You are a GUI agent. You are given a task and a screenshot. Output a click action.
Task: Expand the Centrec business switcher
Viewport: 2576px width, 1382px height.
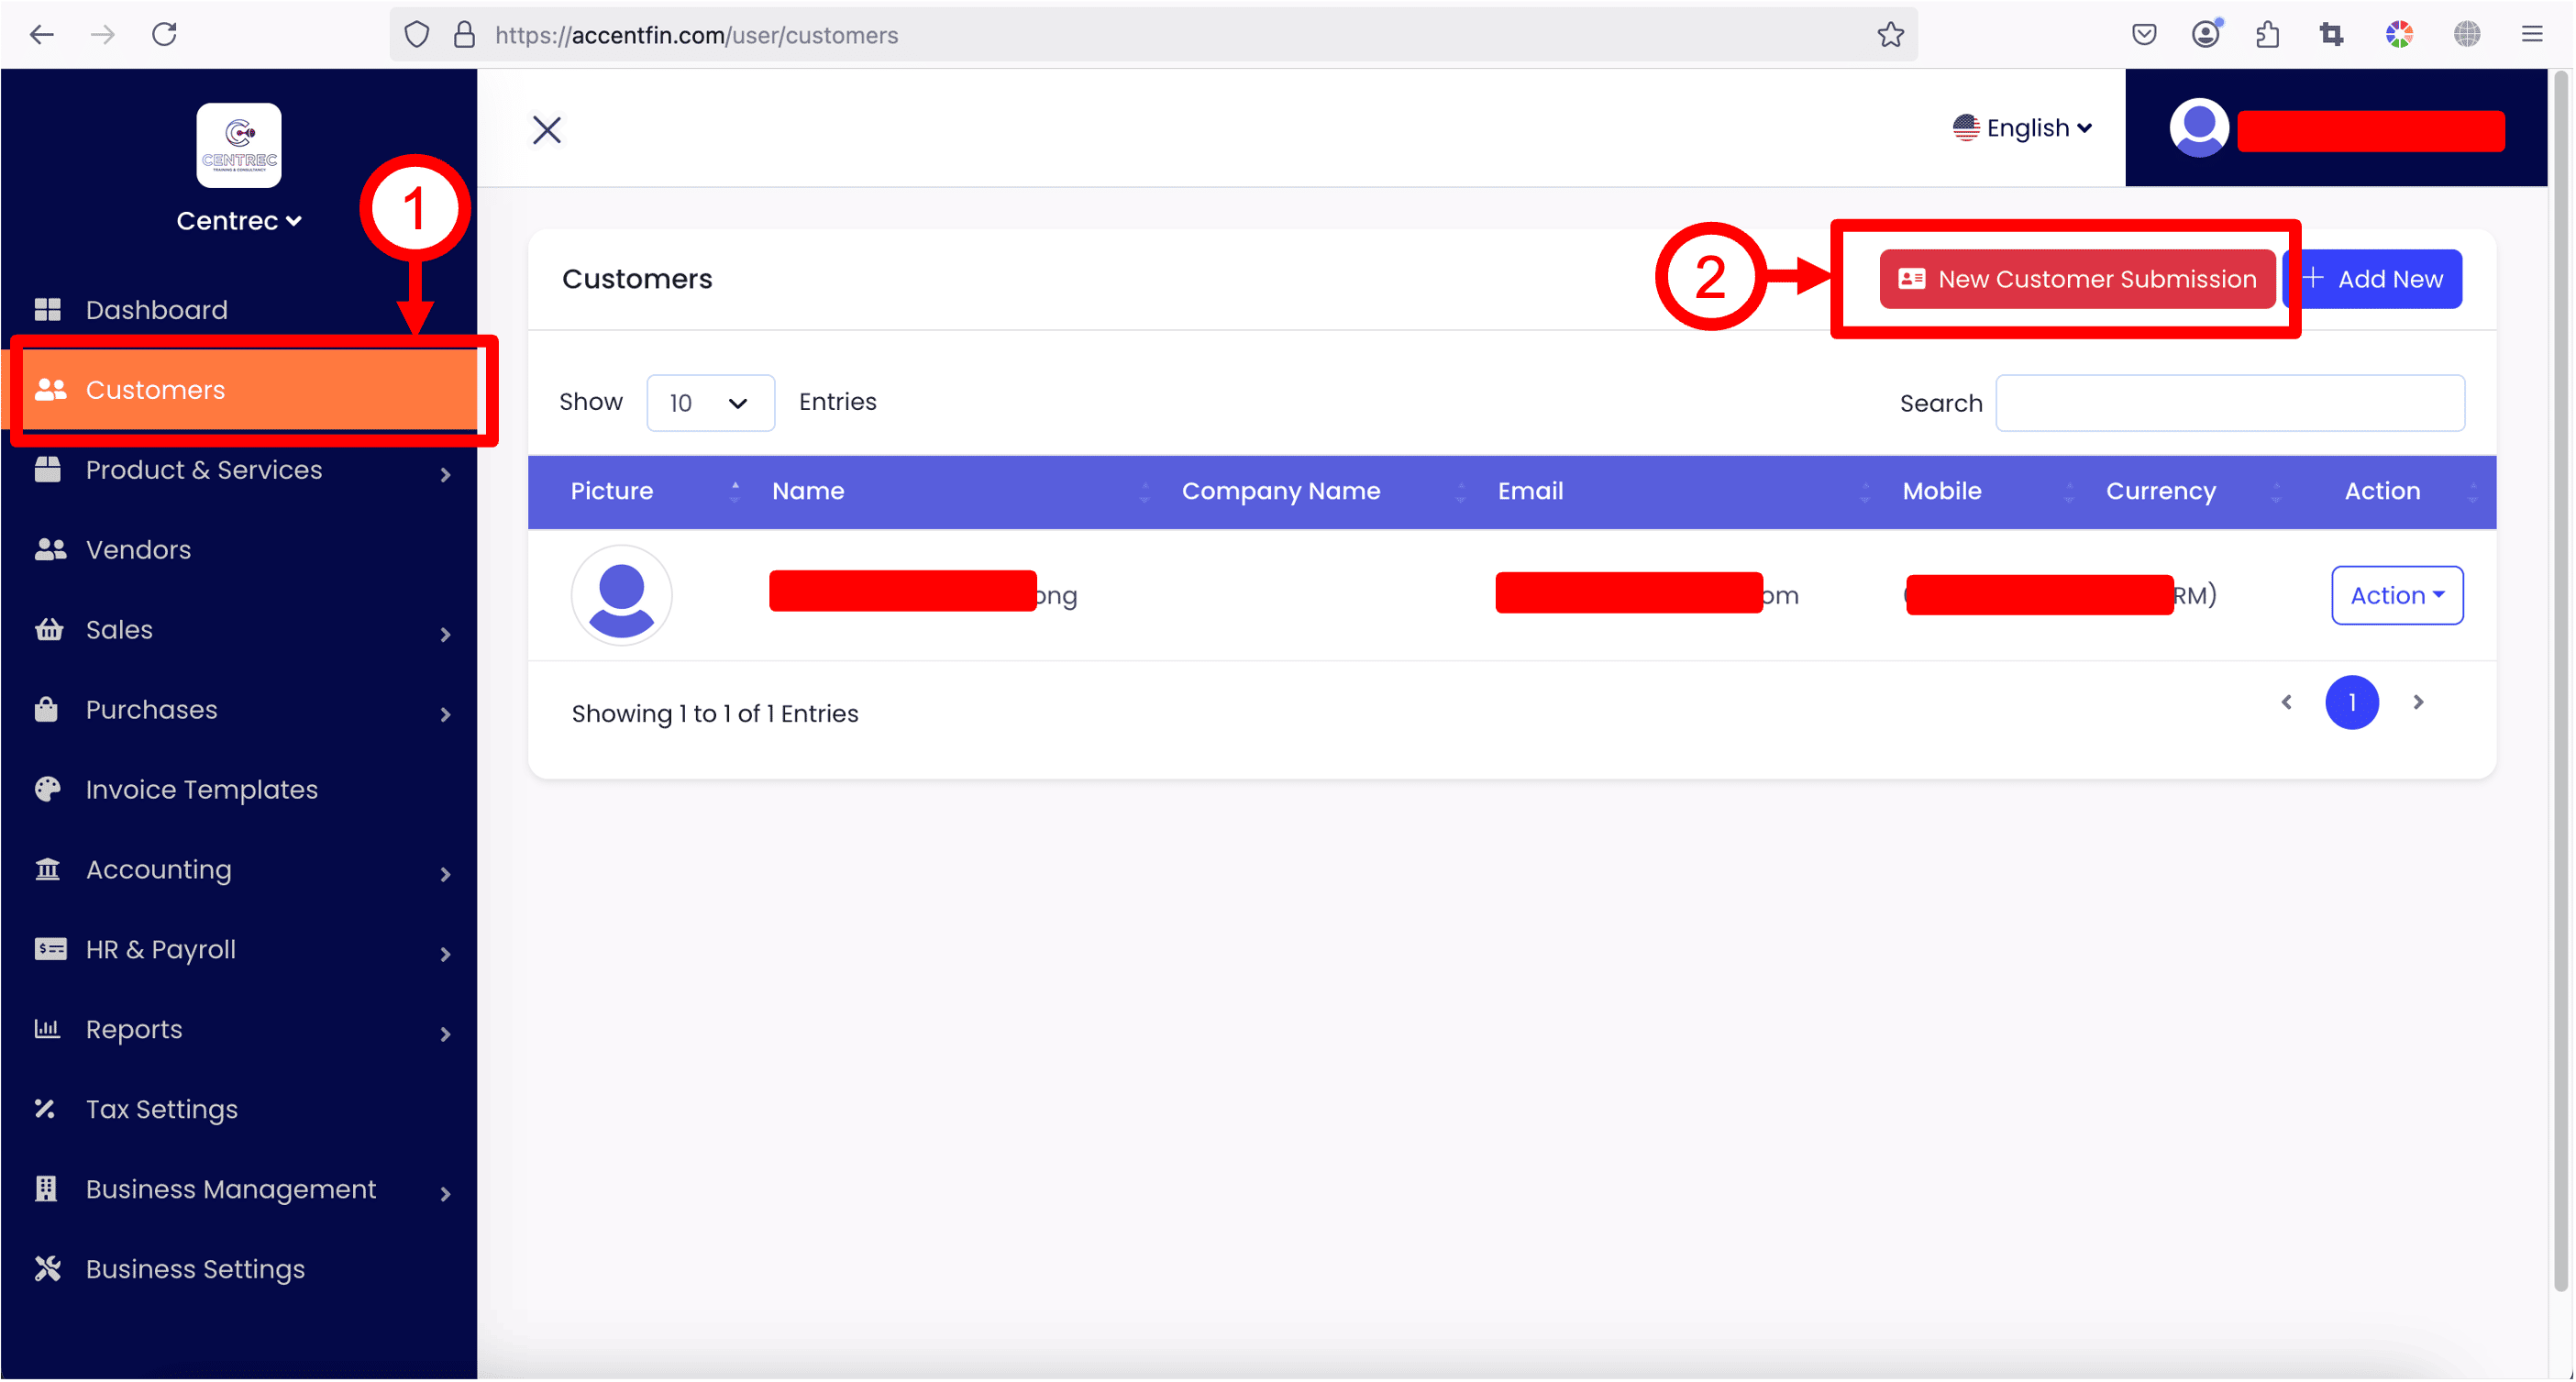point(239,221)
